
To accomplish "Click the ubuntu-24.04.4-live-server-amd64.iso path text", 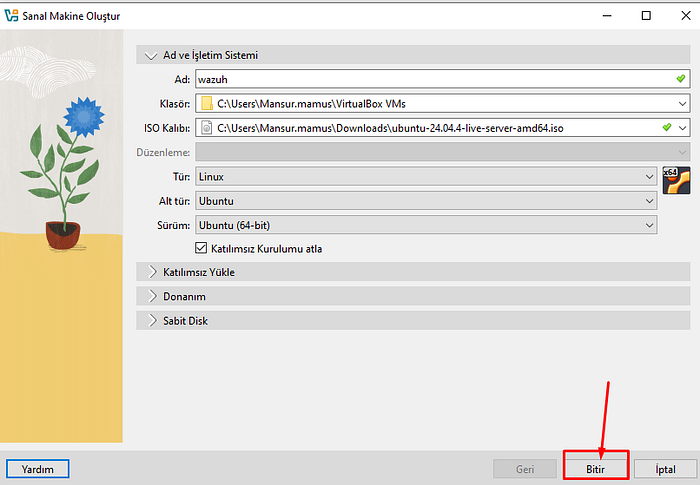I will pos(390,128).
